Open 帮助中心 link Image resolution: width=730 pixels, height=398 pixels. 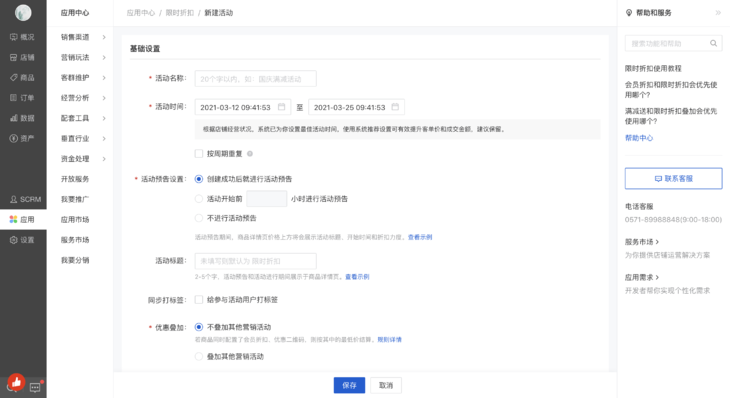pos(639,138)
